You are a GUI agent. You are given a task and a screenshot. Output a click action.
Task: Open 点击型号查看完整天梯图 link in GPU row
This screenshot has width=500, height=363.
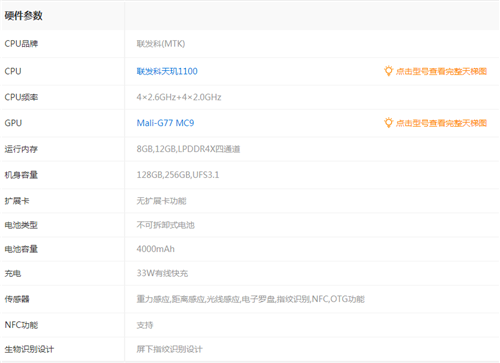click(441, 123)
